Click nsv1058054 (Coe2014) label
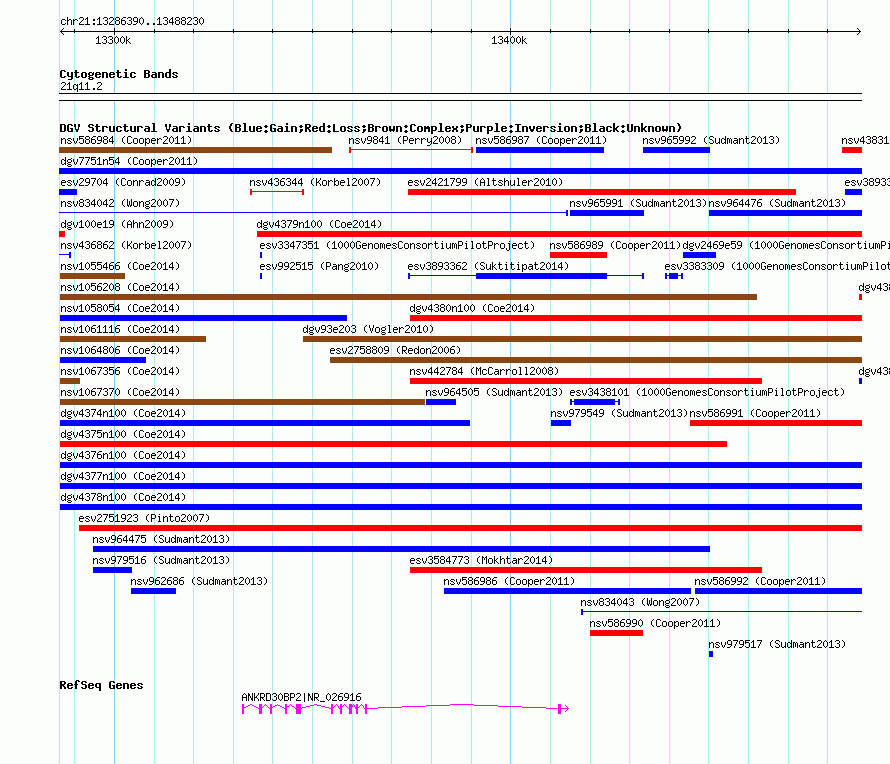 (120, 308)
